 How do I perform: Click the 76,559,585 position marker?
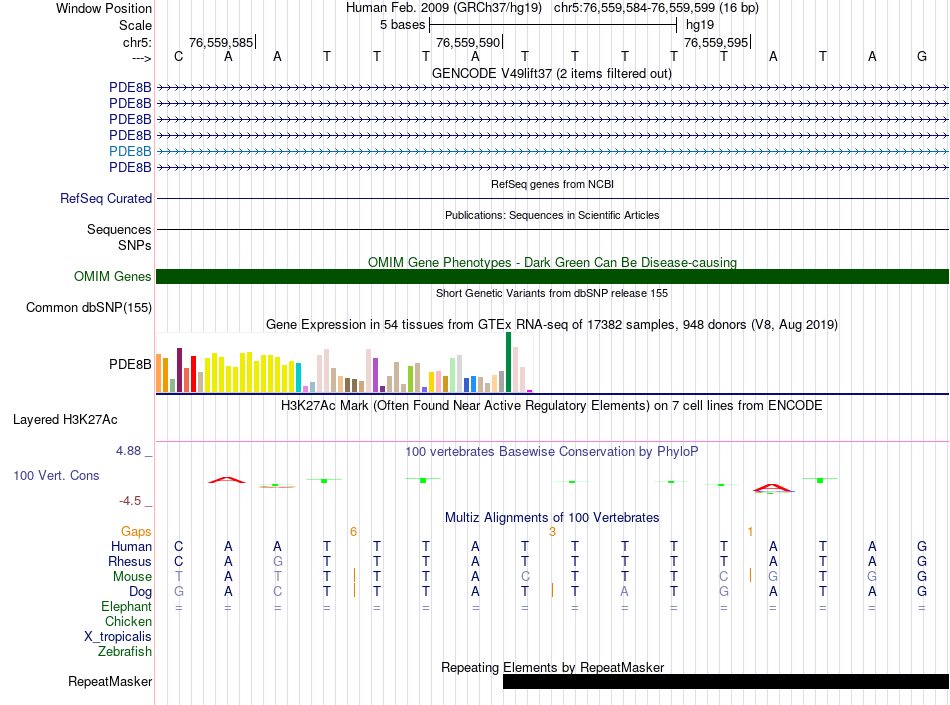pos(221,42)
